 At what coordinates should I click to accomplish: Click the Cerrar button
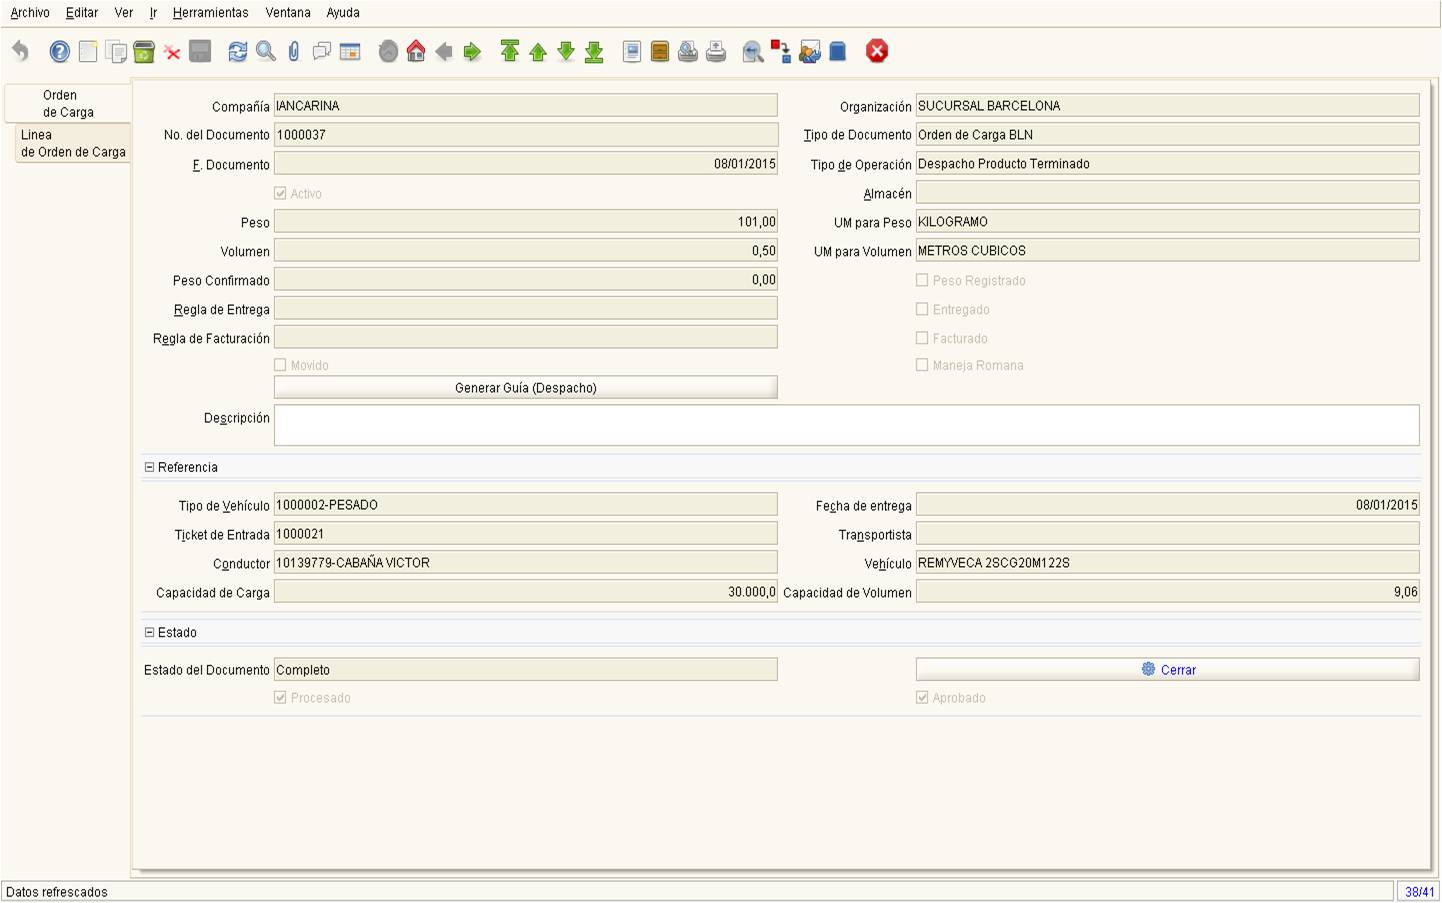pos(1168,670)
